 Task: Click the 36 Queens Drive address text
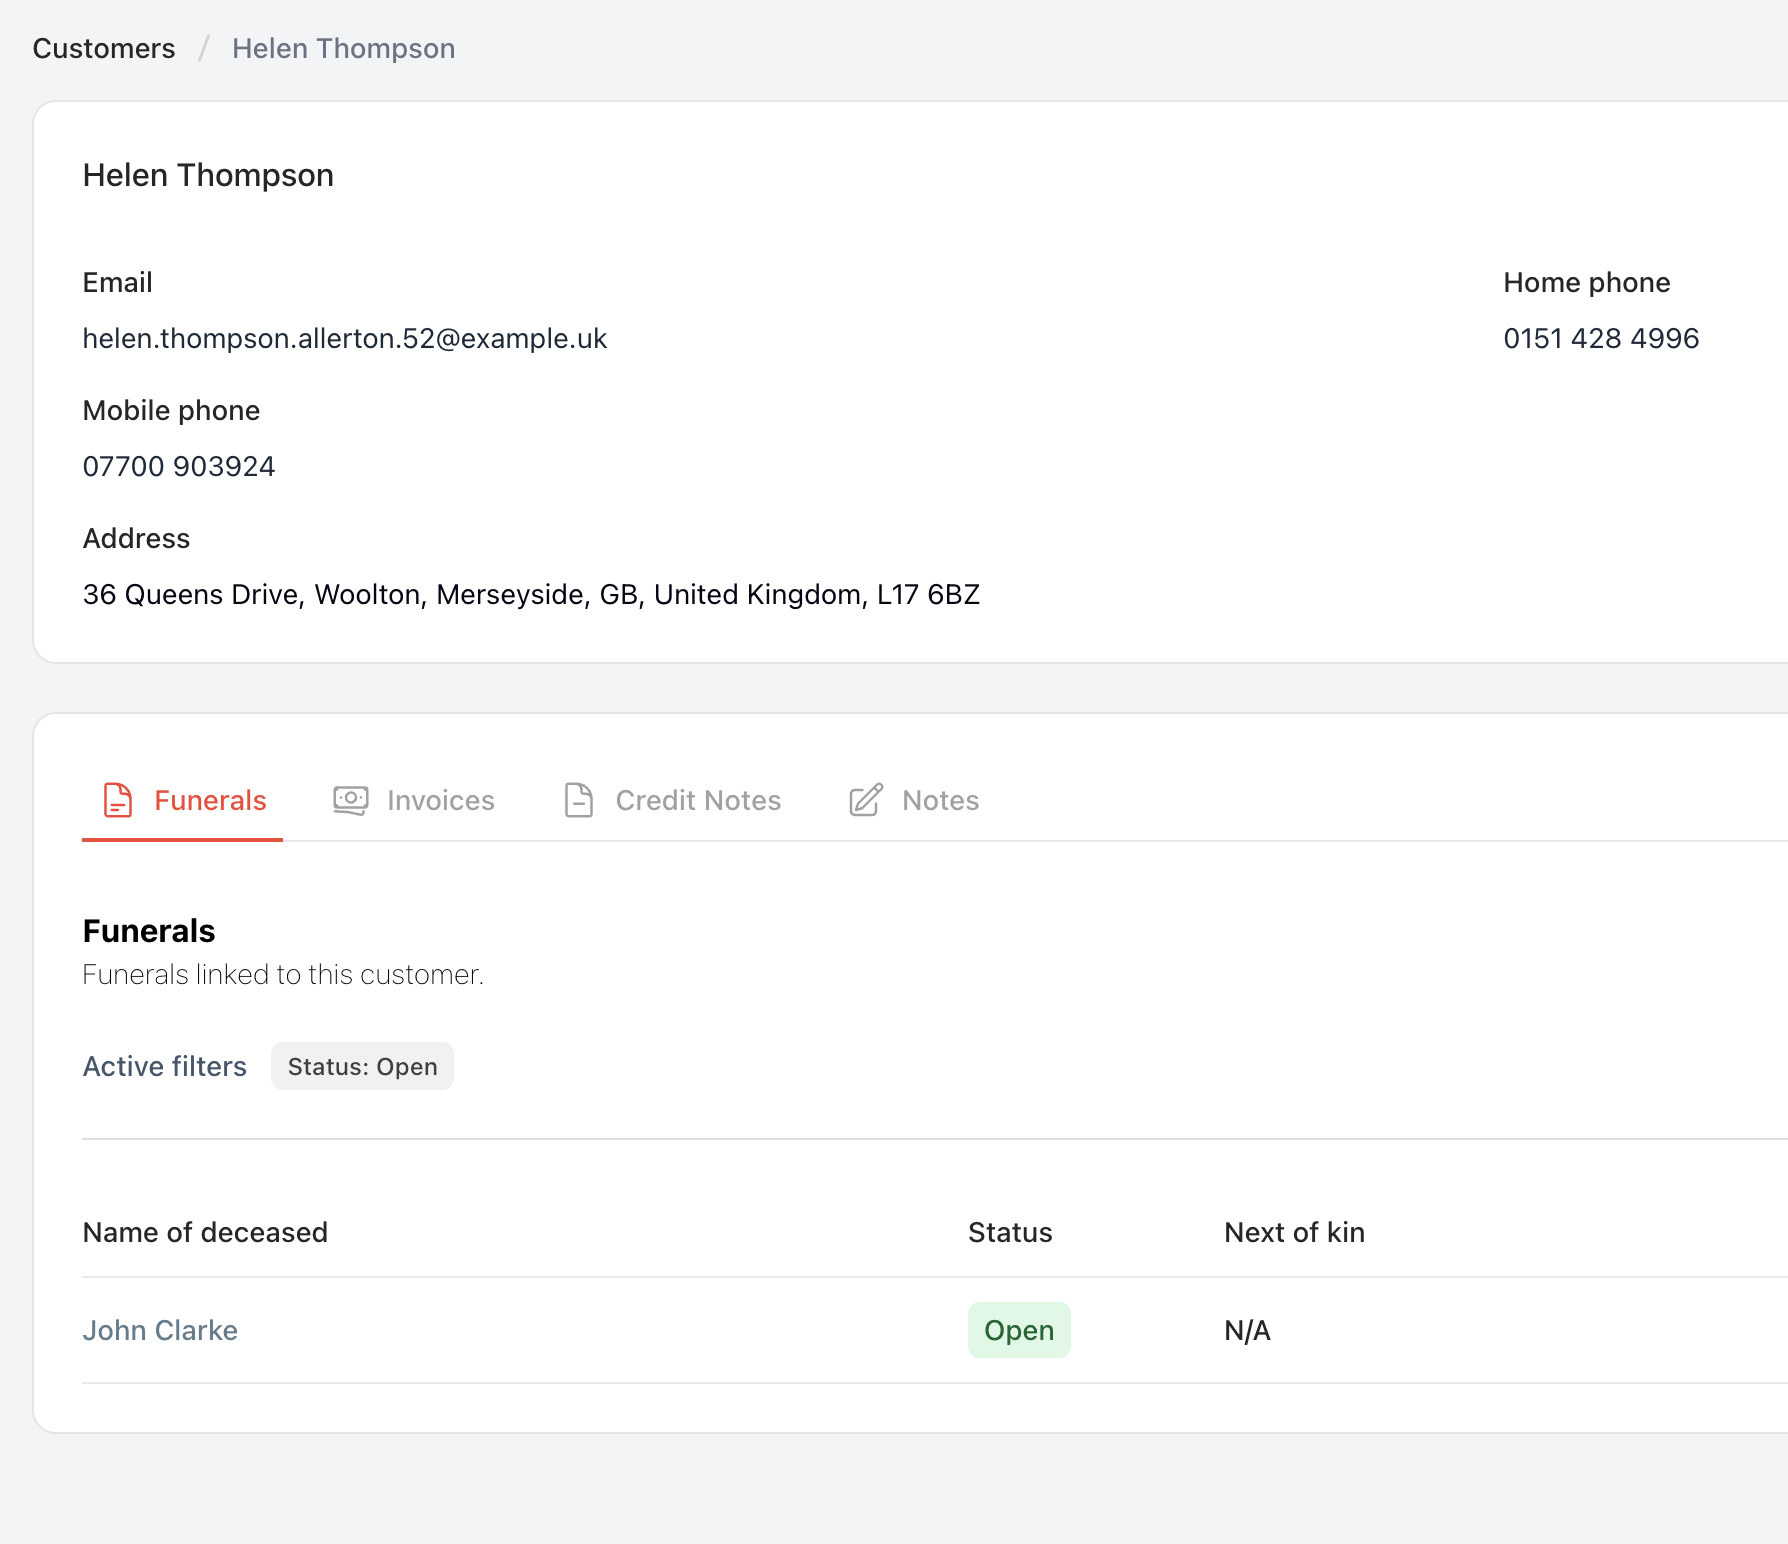point(530,594)
